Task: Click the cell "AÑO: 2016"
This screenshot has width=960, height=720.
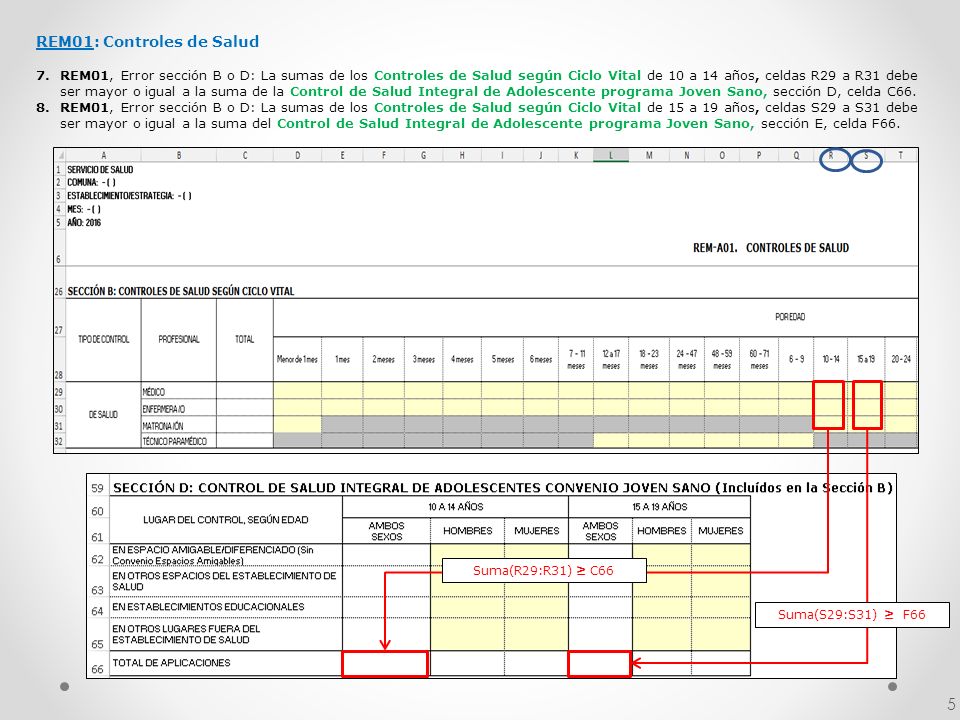Action: point(84,223)
